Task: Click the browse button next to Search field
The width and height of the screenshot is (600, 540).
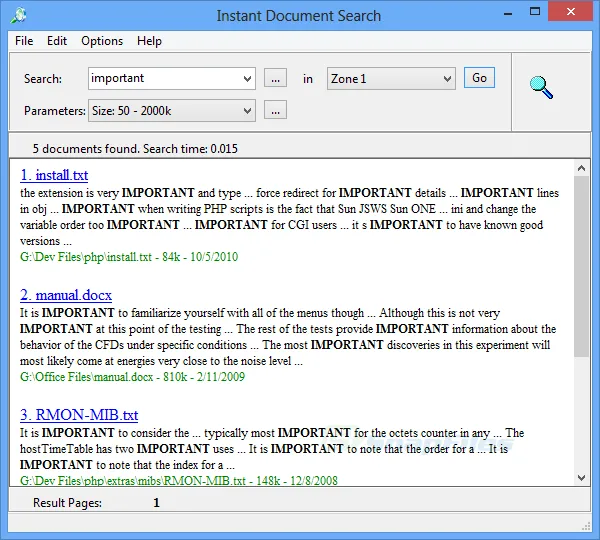Action: 275,78
